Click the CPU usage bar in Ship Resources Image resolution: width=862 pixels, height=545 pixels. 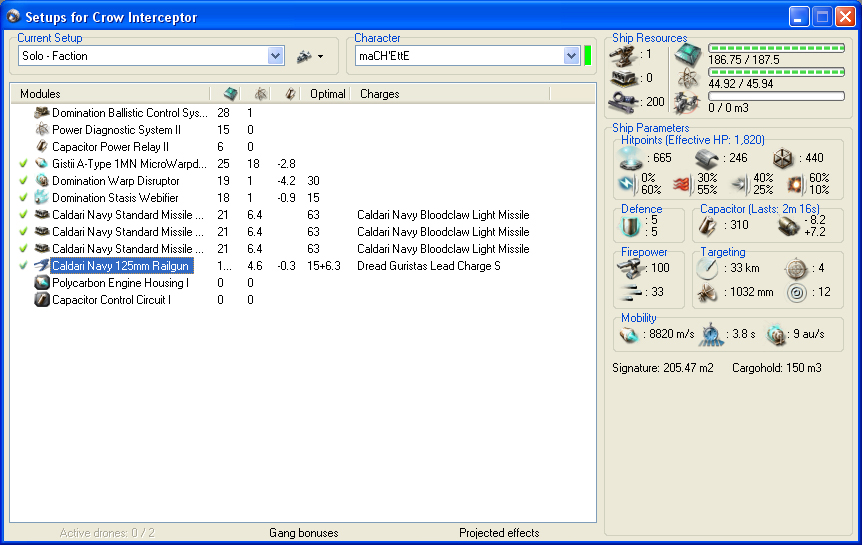[x=777, y=48]
